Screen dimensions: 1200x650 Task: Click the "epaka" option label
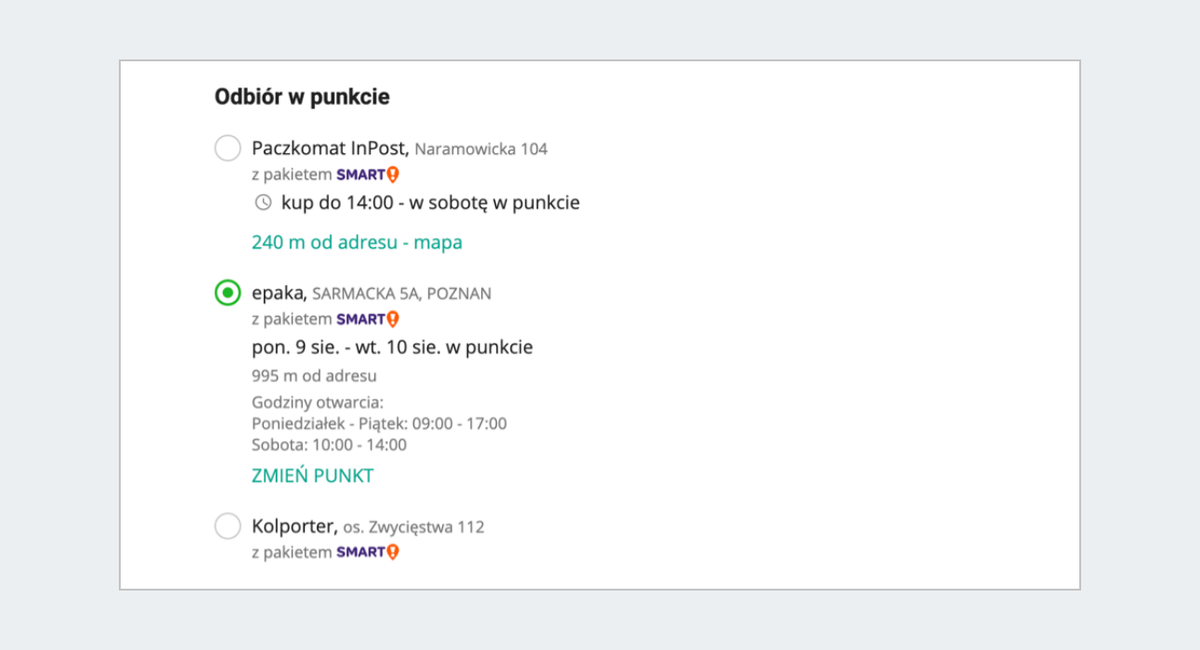point(279,293)
